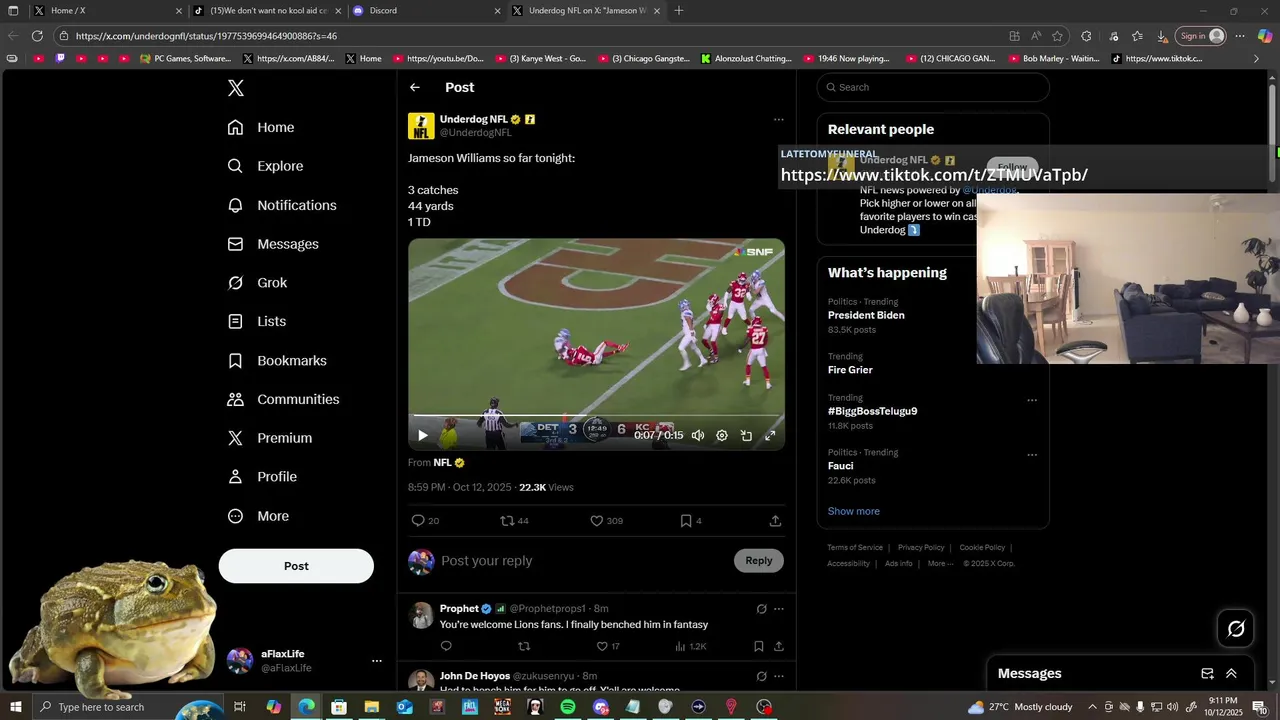The image size is (1280, 720).
Task: Open Notifications in X sidebar
Action: point(282,205)
